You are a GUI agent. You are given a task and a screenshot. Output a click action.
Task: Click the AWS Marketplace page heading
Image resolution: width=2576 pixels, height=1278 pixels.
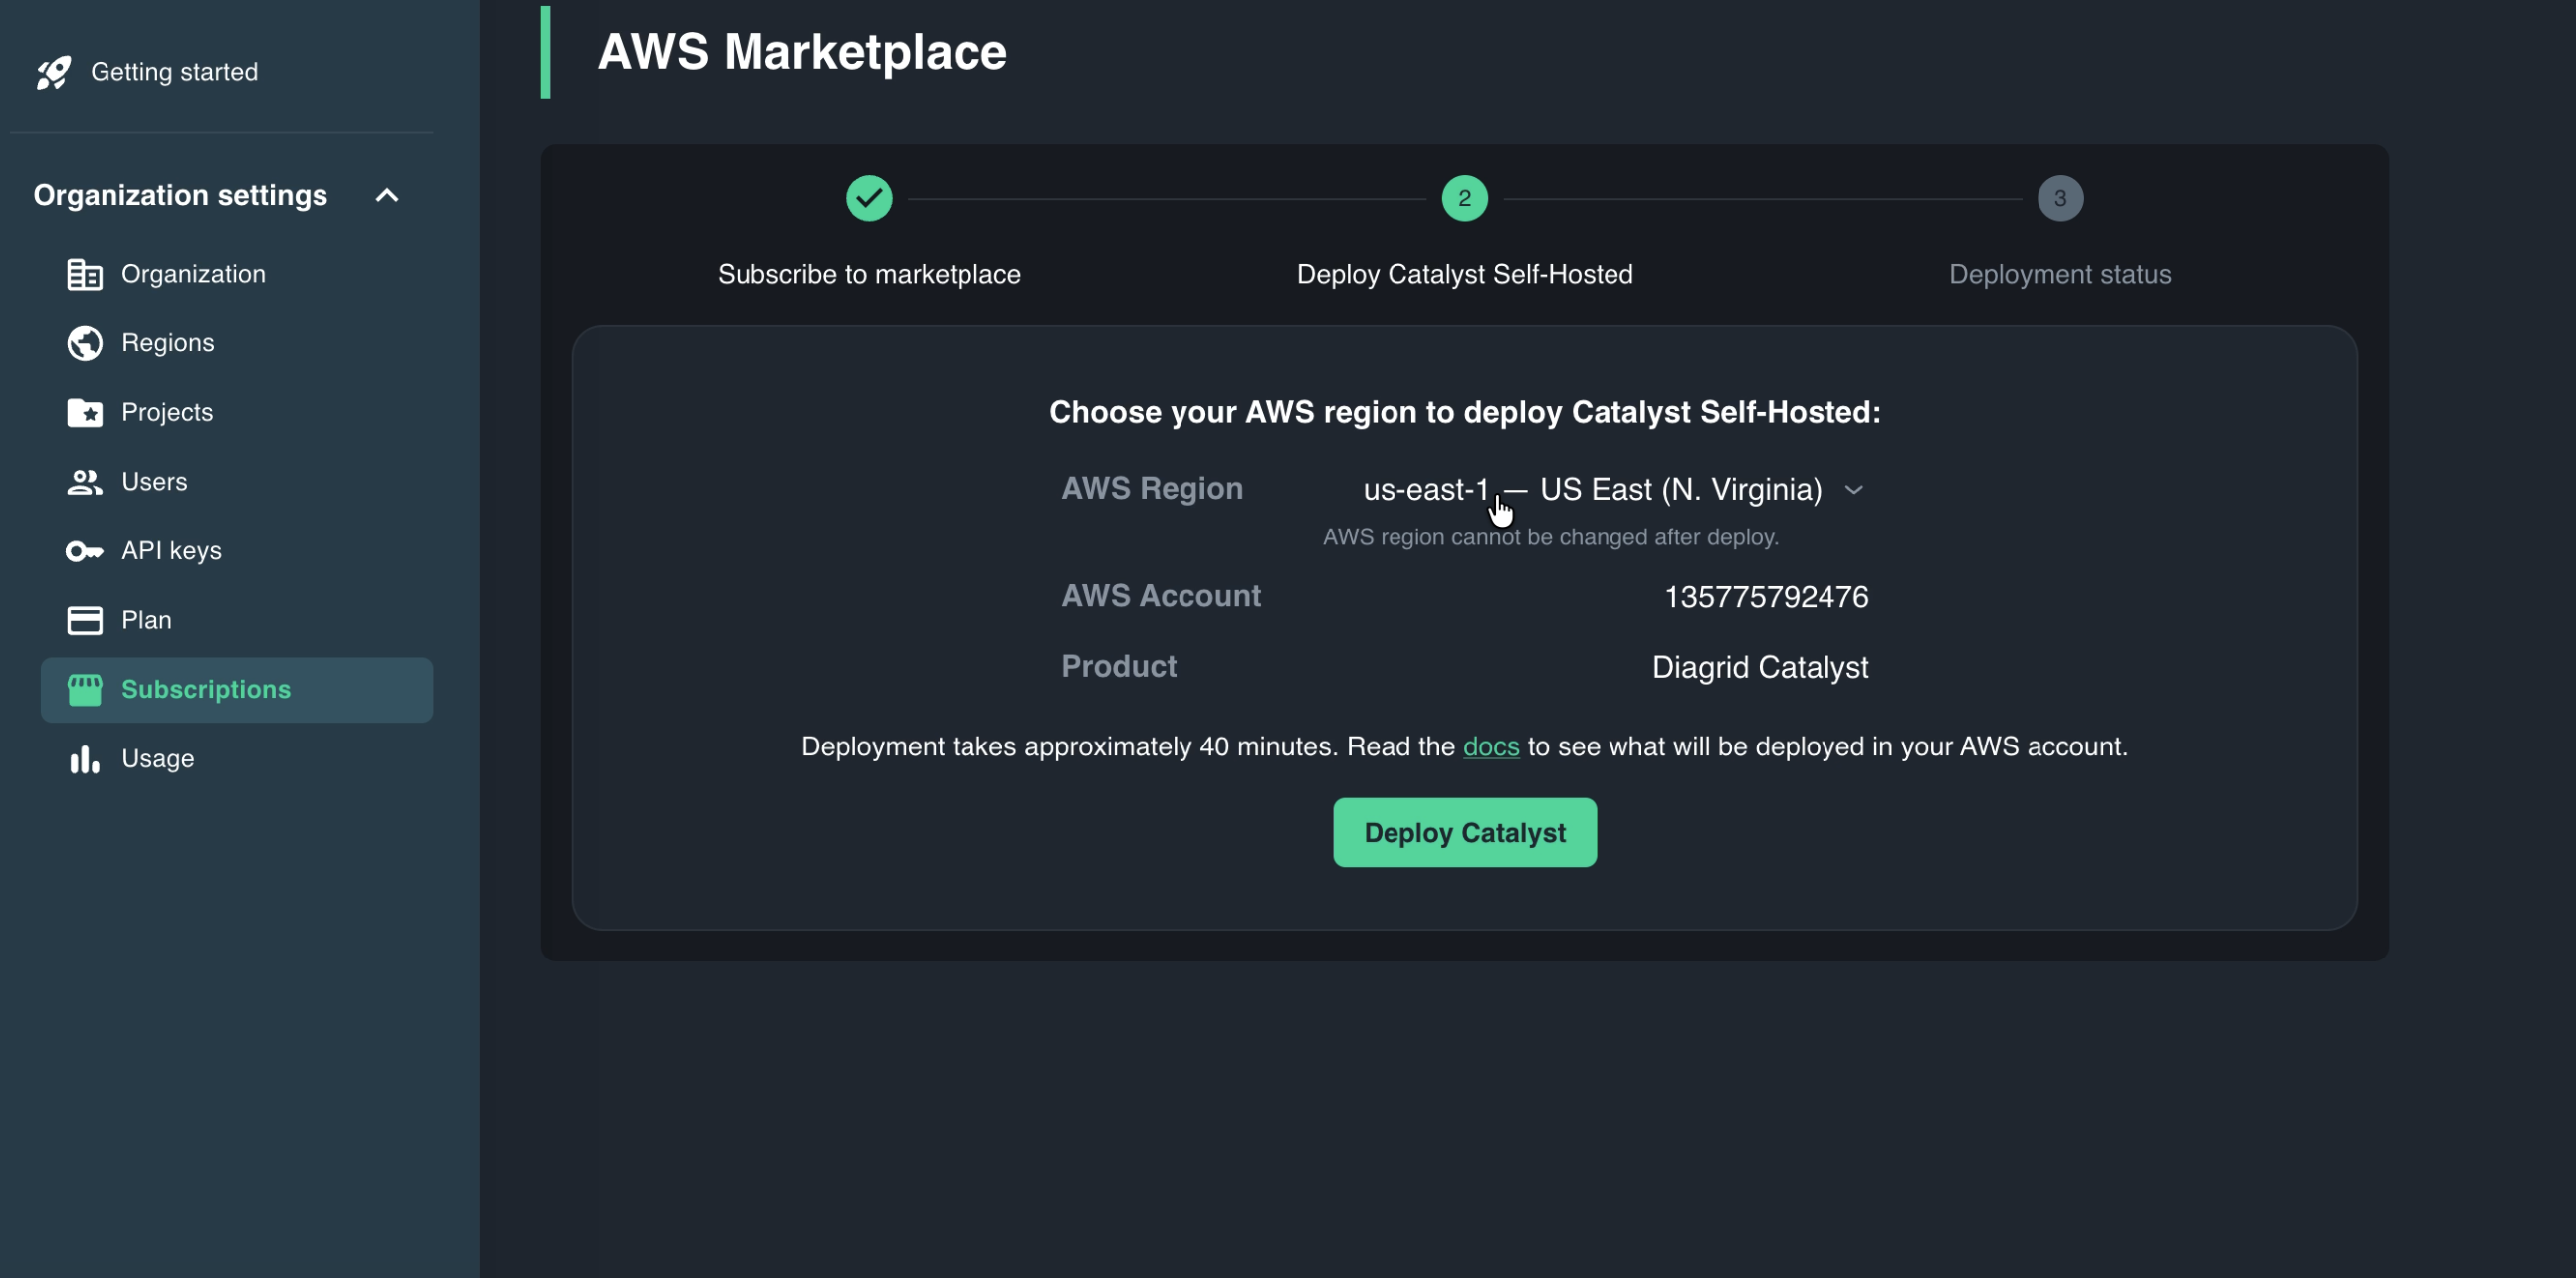tap(802, 52)
